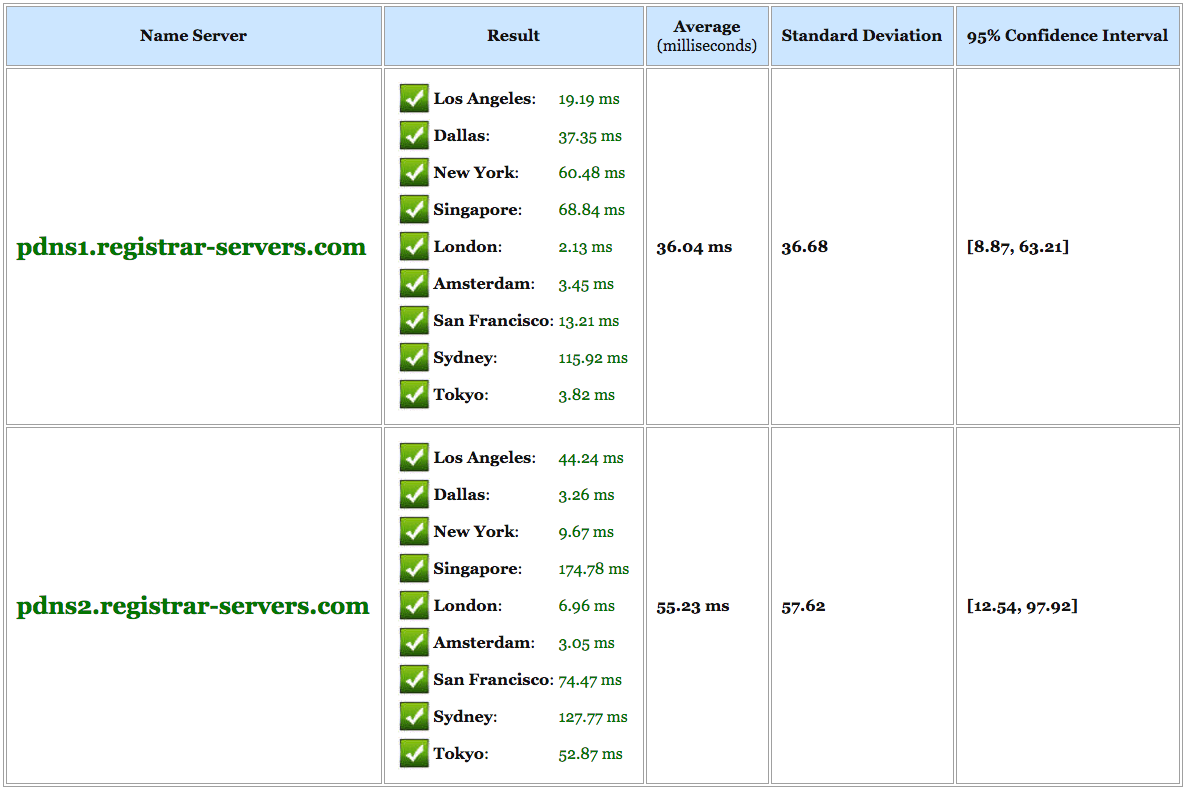
Task: Click the green checkmark for pdns1 Tokyo
Action: [414, 395]
